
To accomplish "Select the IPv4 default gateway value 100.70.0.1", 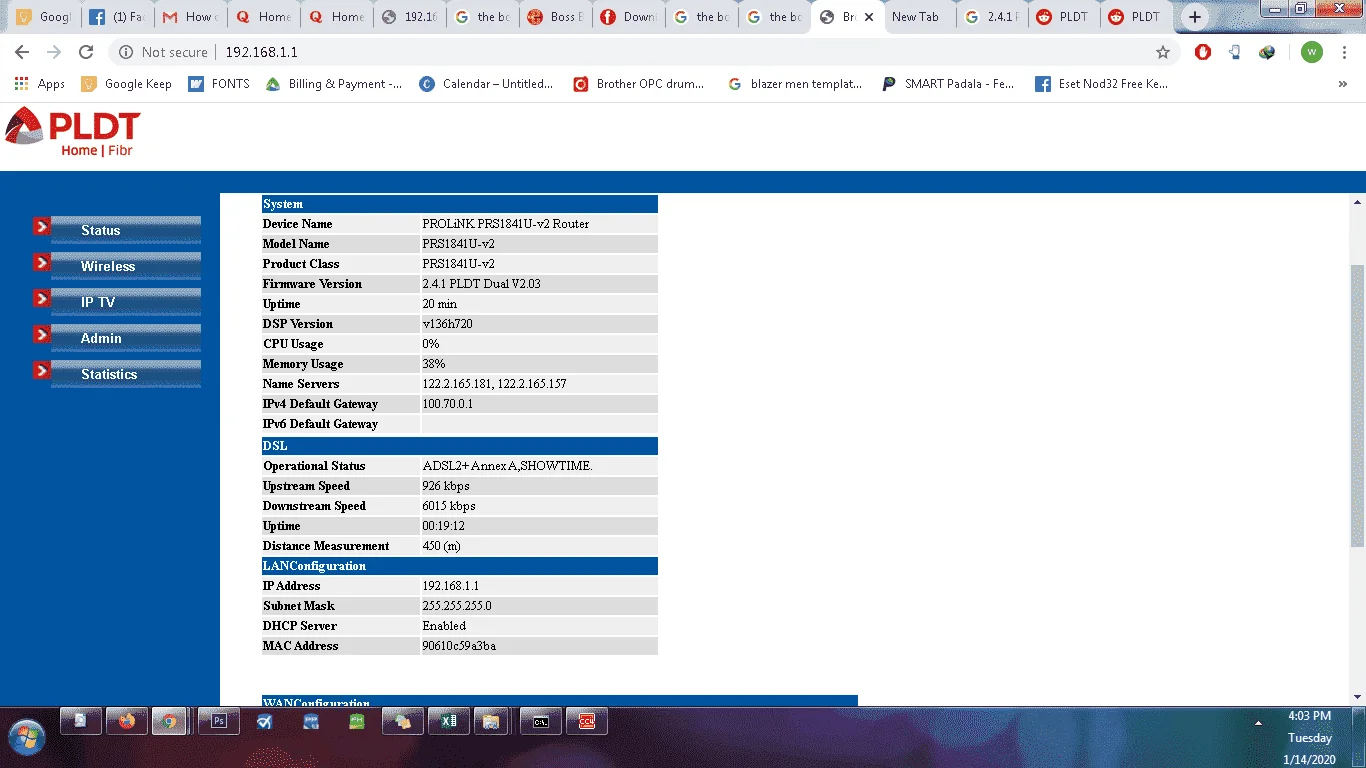I will [x=448, y=404].
